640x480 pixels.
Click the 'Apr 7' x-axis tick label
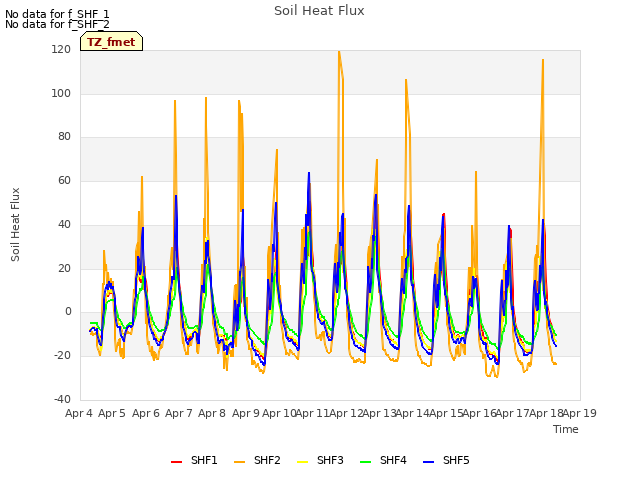click(x=179, y=413)
